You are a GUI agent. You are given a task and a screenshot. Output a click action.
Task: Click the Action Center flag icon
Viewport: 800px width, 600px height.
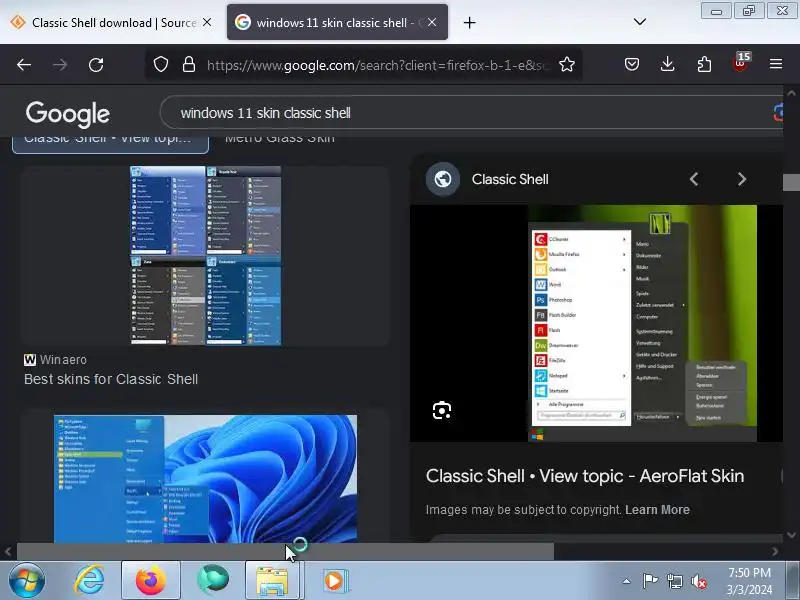[x=650, y=581]
